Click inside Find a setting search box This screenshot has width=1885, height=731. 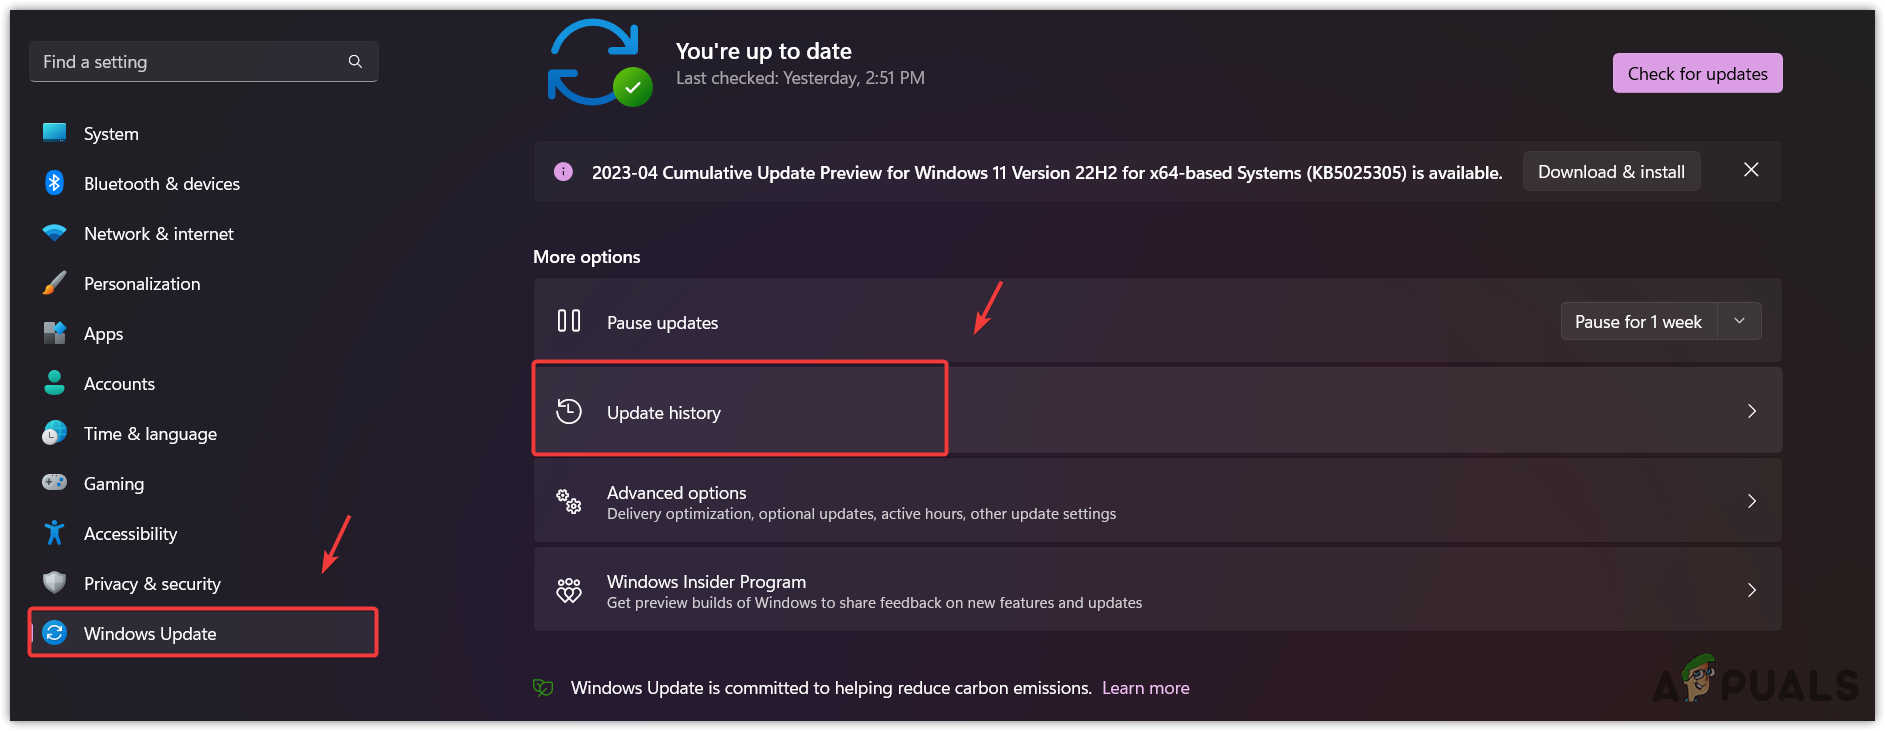point(204,62)
